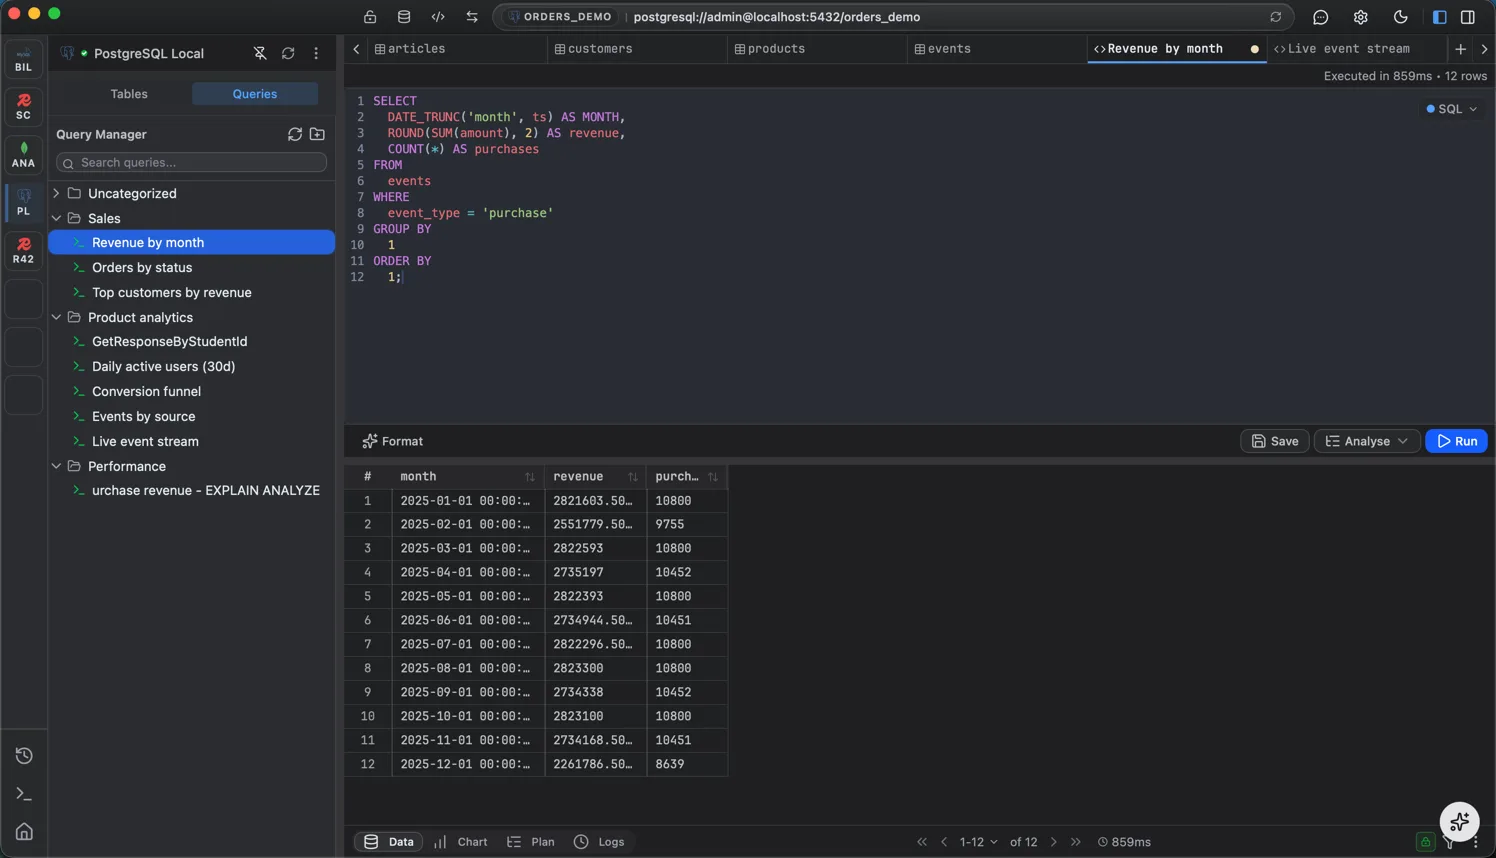This screenshot has width=1496, height=858.
Task: Show the Data view
Action: 389,842
